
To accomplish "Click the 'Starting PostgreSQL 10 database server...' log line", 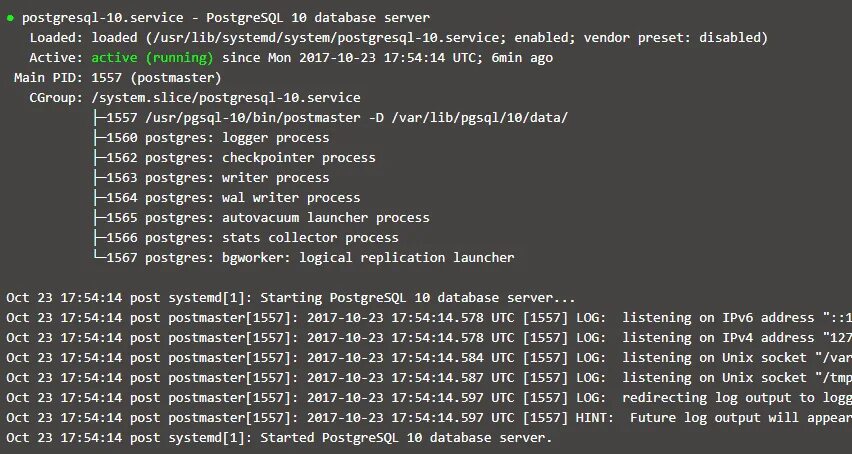I will click(291, 298).
